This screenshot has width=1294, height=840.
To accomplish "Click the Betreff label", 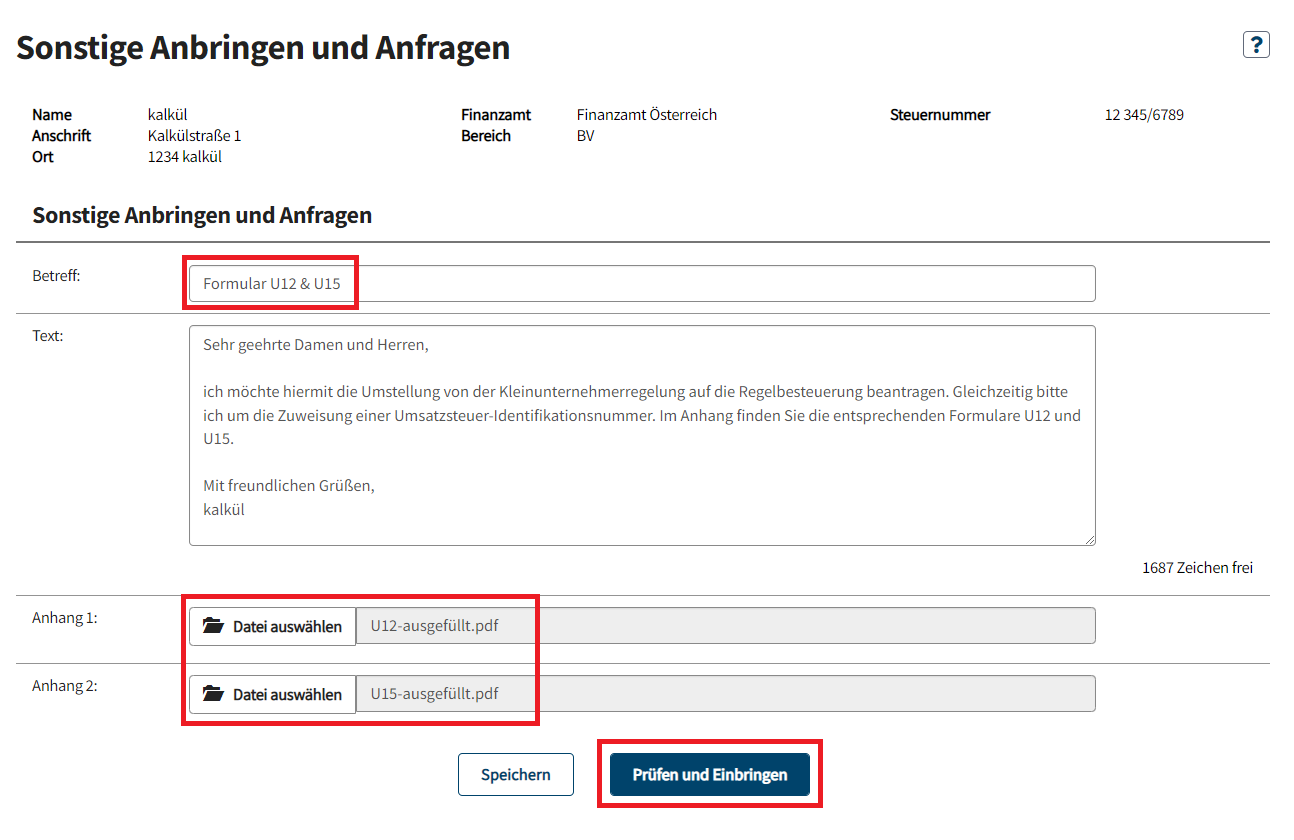I will pos(56,275).
